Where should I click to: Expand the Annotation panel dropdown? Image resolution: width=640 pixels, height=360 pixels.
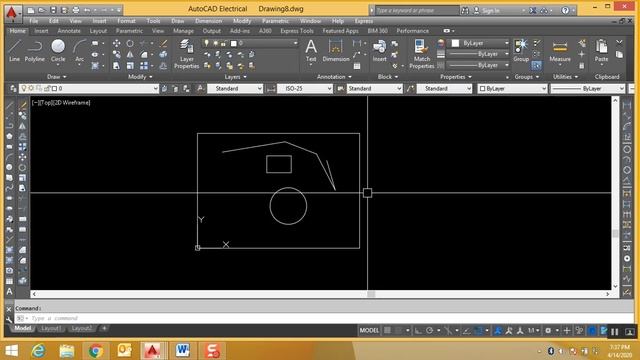pyautogui.click(x=334, y=77)
